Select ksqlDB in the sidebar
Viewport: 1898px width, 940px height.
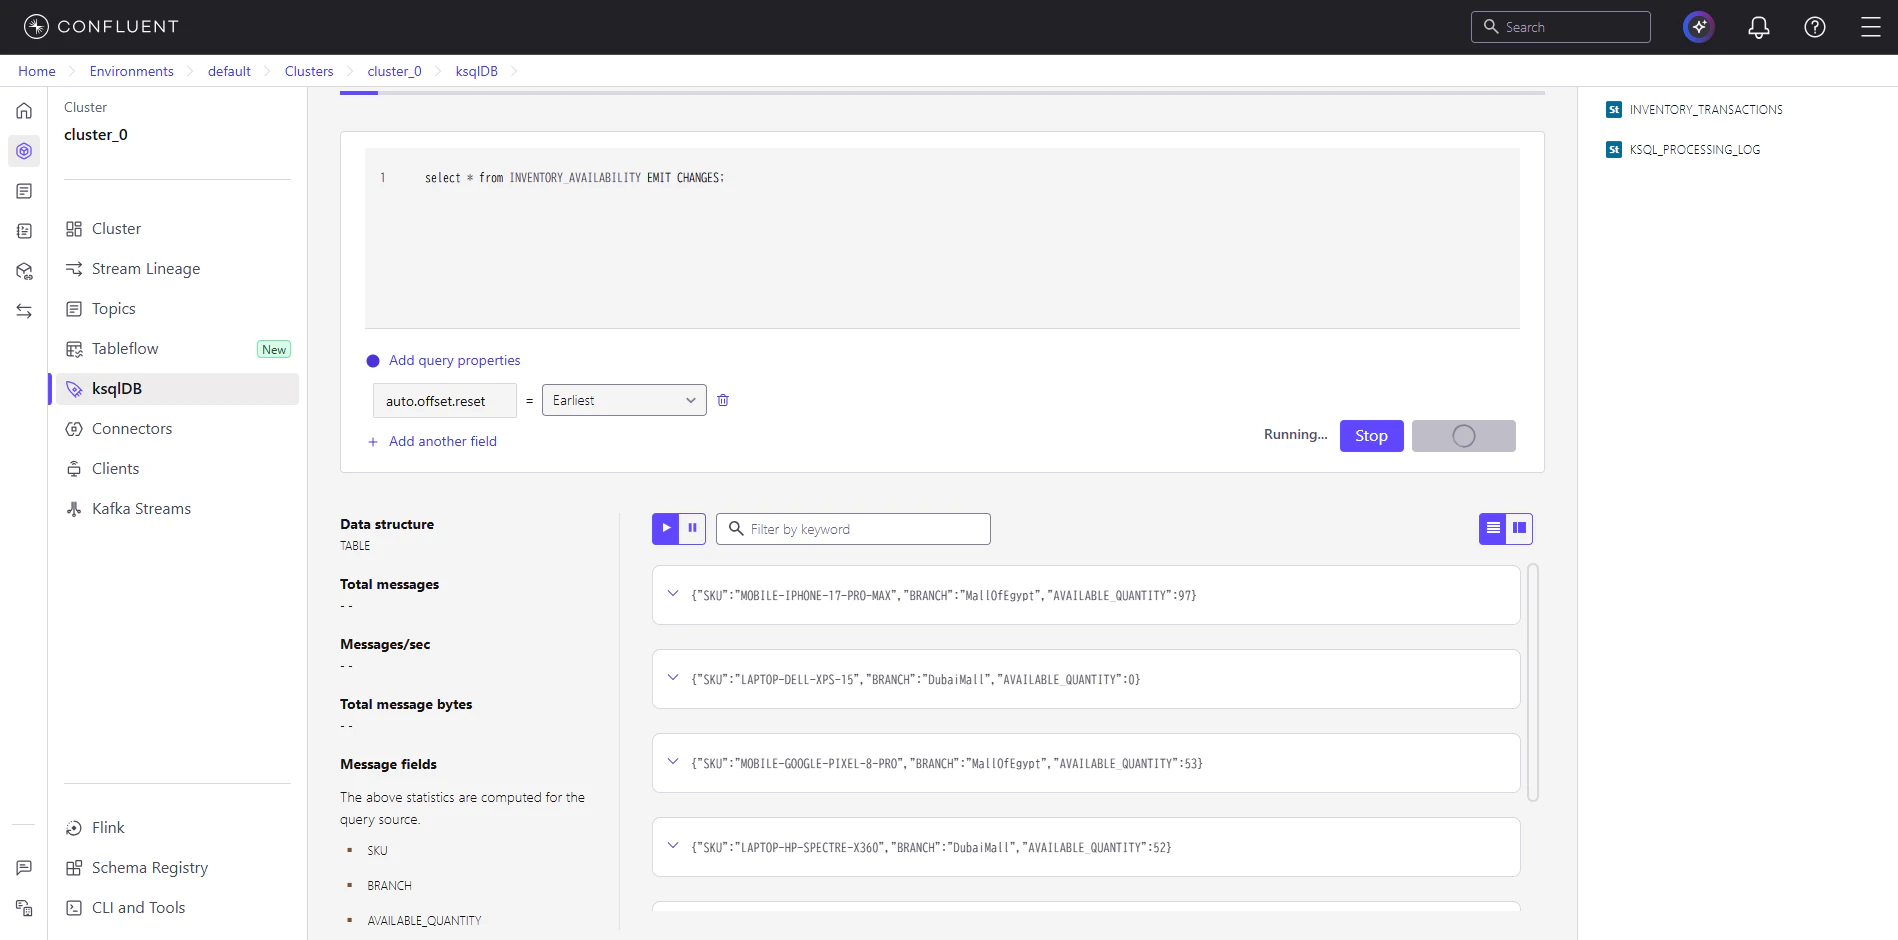coord(177,389)
